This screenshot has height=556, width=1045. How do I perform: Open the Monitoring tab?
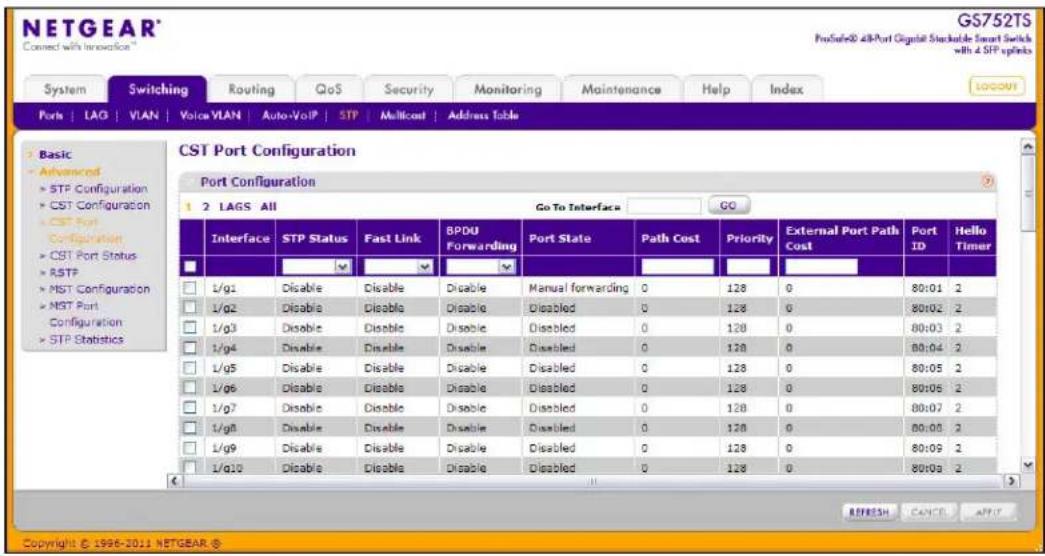click(x=507, y=89)
